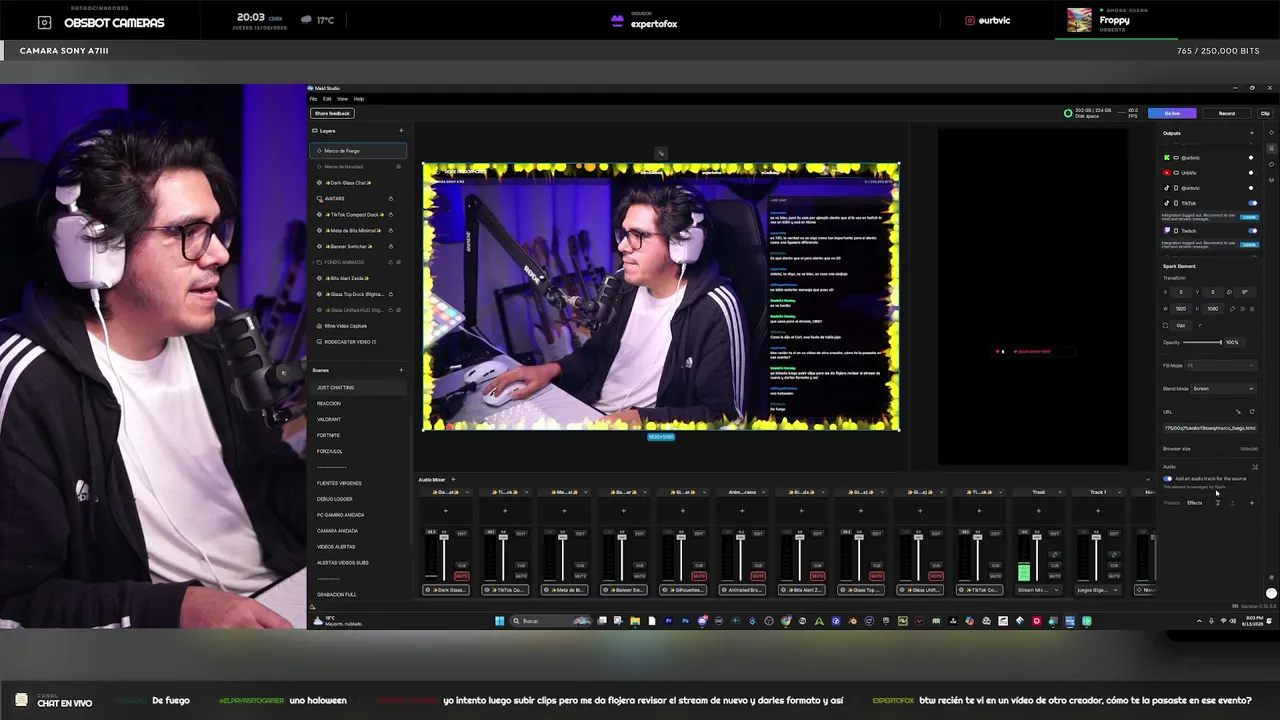Reload the browser URL with the refresh icon
The height and width of the screenshot is (720, 1280).
tap(1252, 412)
